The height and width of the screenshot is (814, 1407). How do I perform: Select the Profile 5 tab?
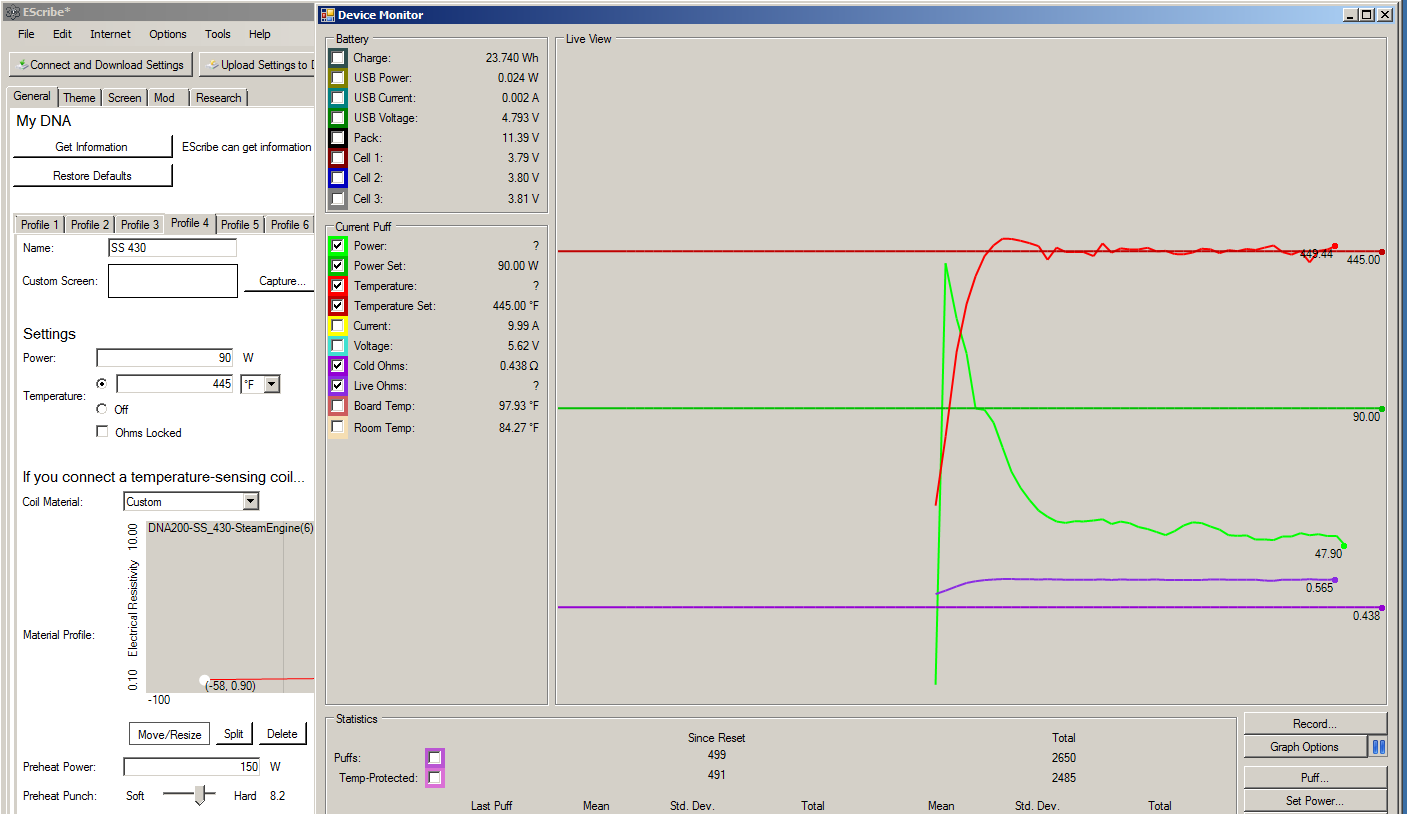[240, 225]
